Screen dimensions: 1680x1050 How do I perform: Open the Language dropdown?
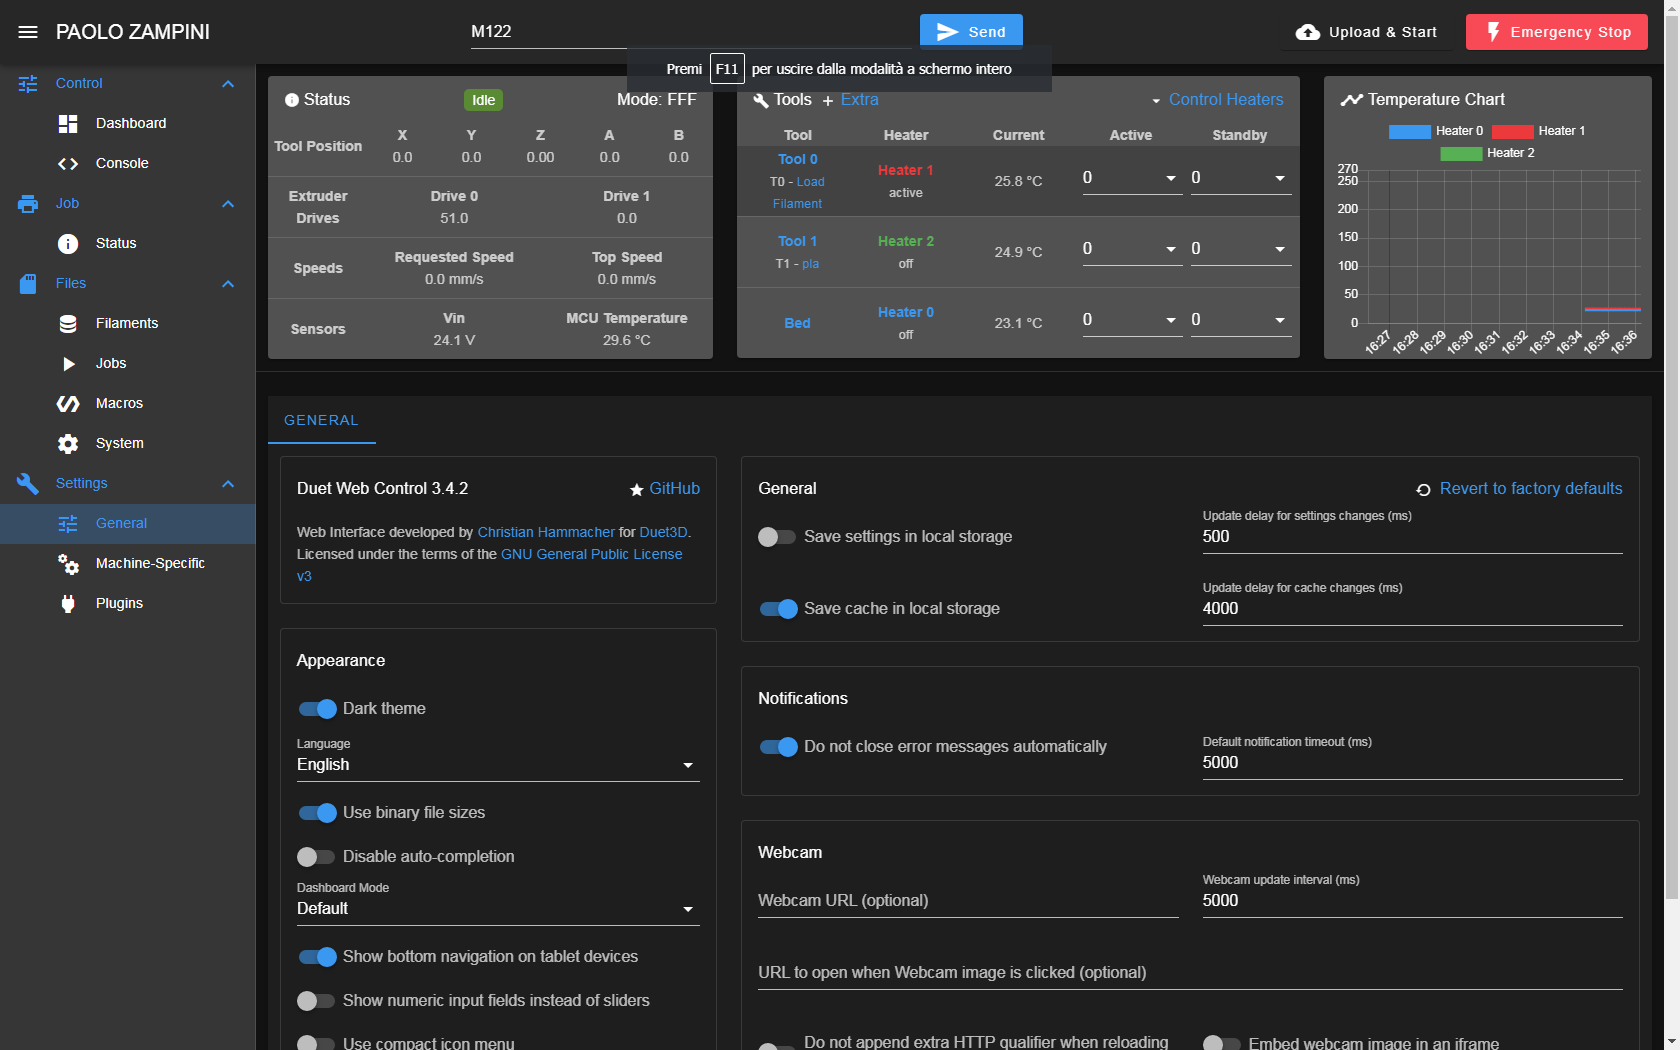click(x=498, y=765)
